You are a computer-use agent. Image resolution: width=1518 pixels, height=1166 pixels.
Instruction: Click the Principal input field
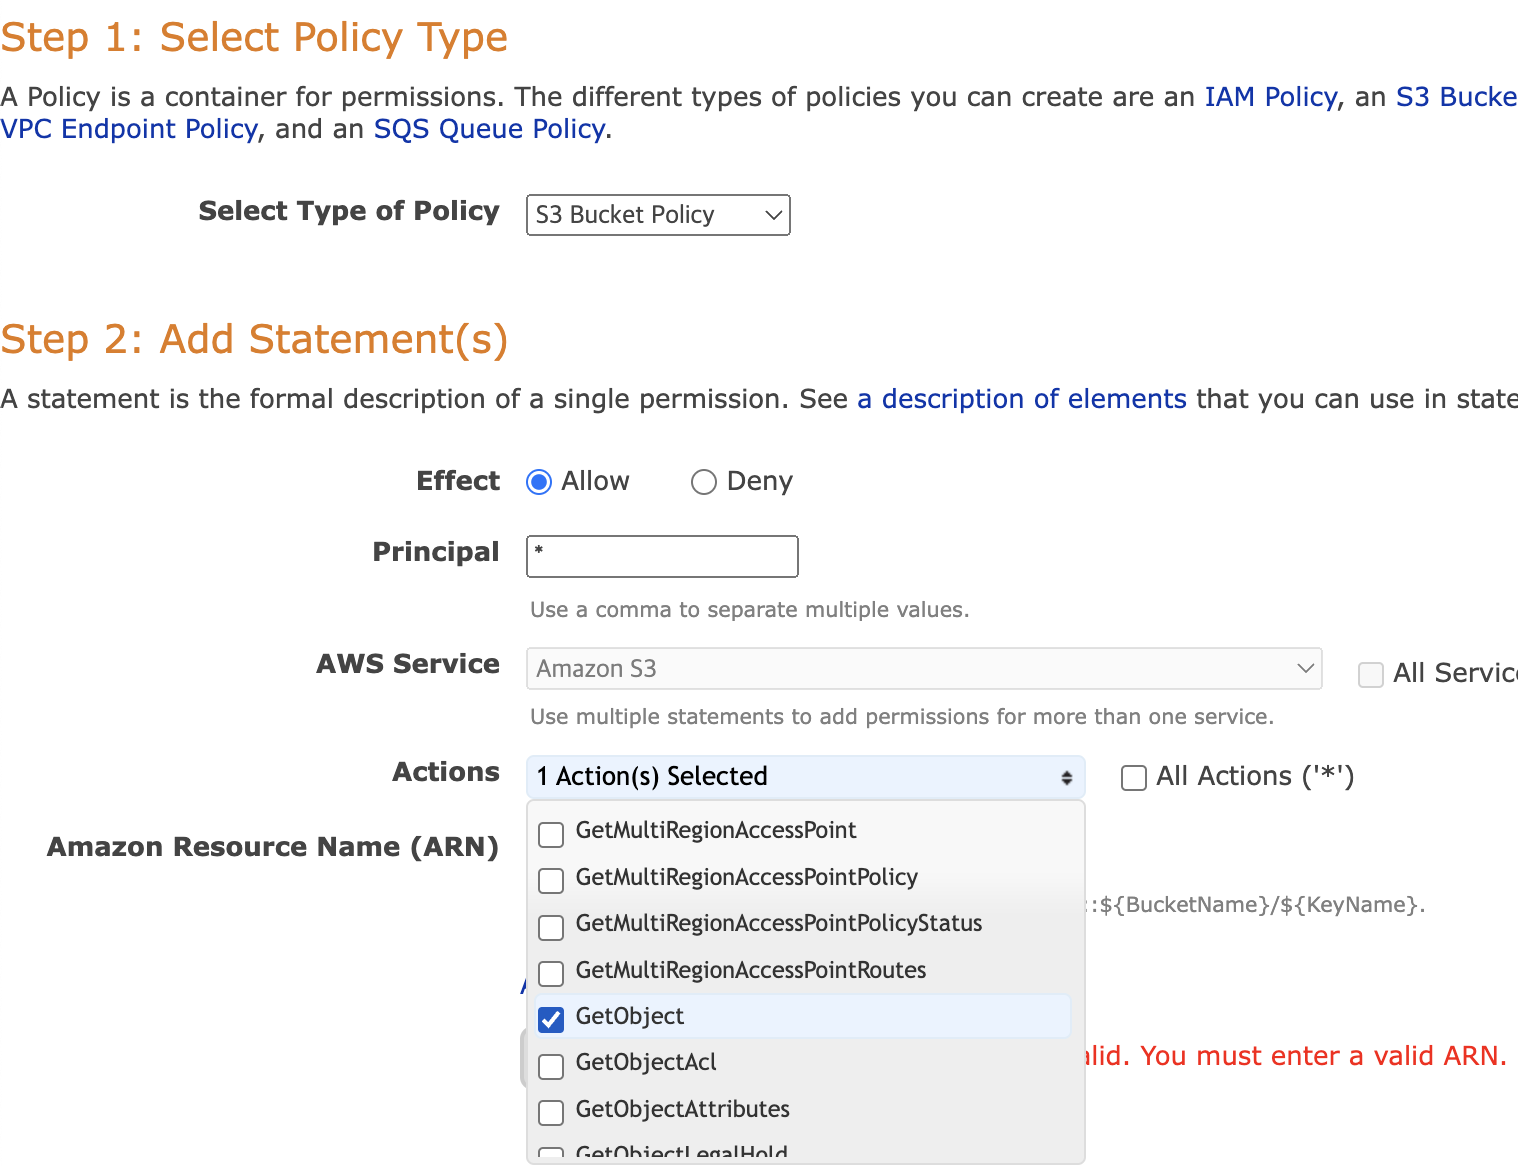(662, 556)
